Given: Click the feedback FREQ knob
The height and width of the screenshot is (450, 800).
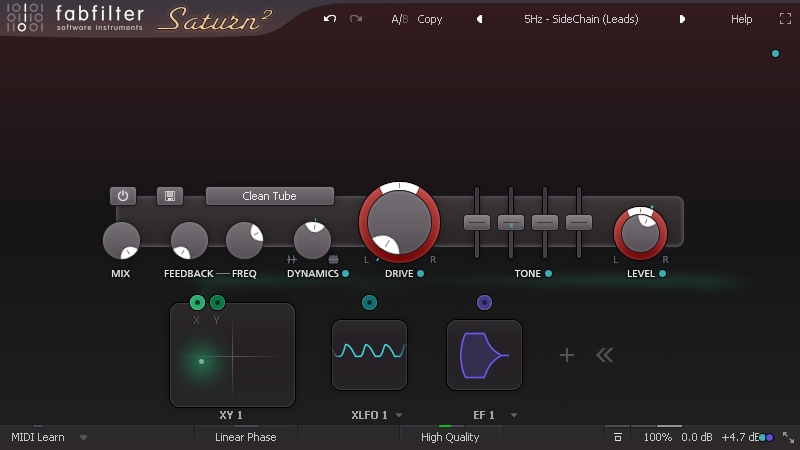Looking at the screenshot, I should coord(244,240).
